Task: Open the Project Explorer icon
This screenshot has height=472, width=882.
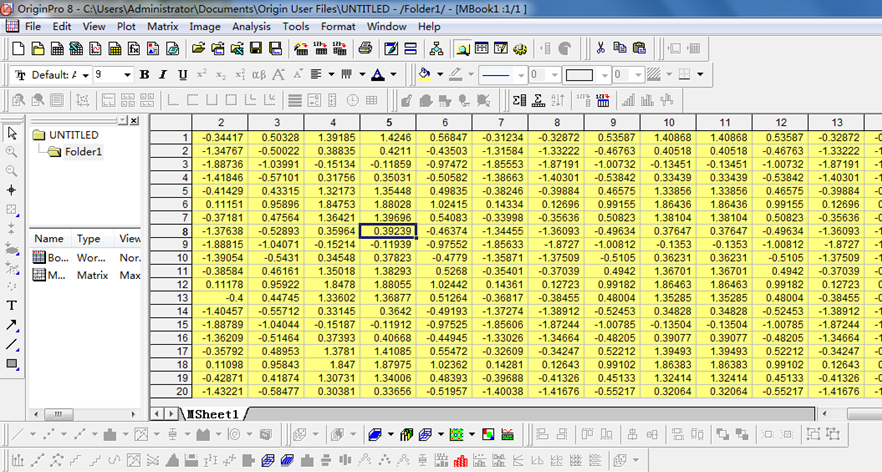Action: (462, 49)
